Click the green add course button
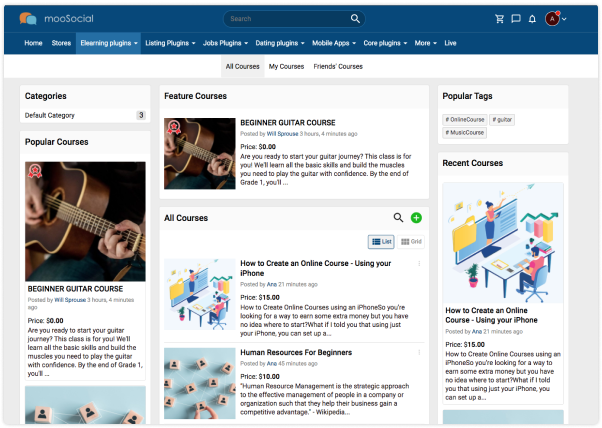This screenshot has height=428, width=602. (416, 218)
